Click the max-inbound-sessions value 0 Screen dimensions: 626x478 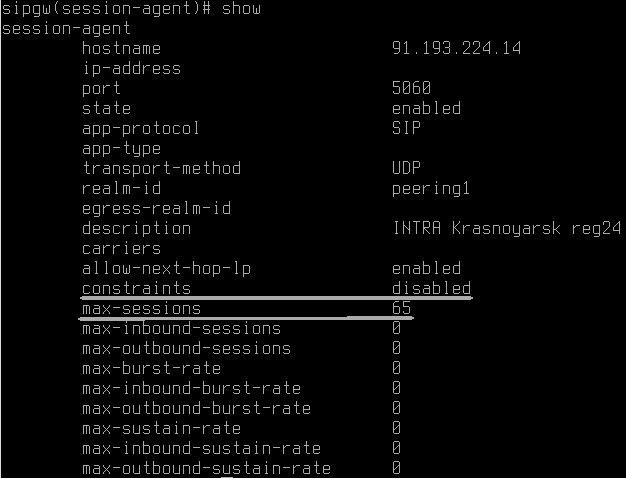click(396, 328)
